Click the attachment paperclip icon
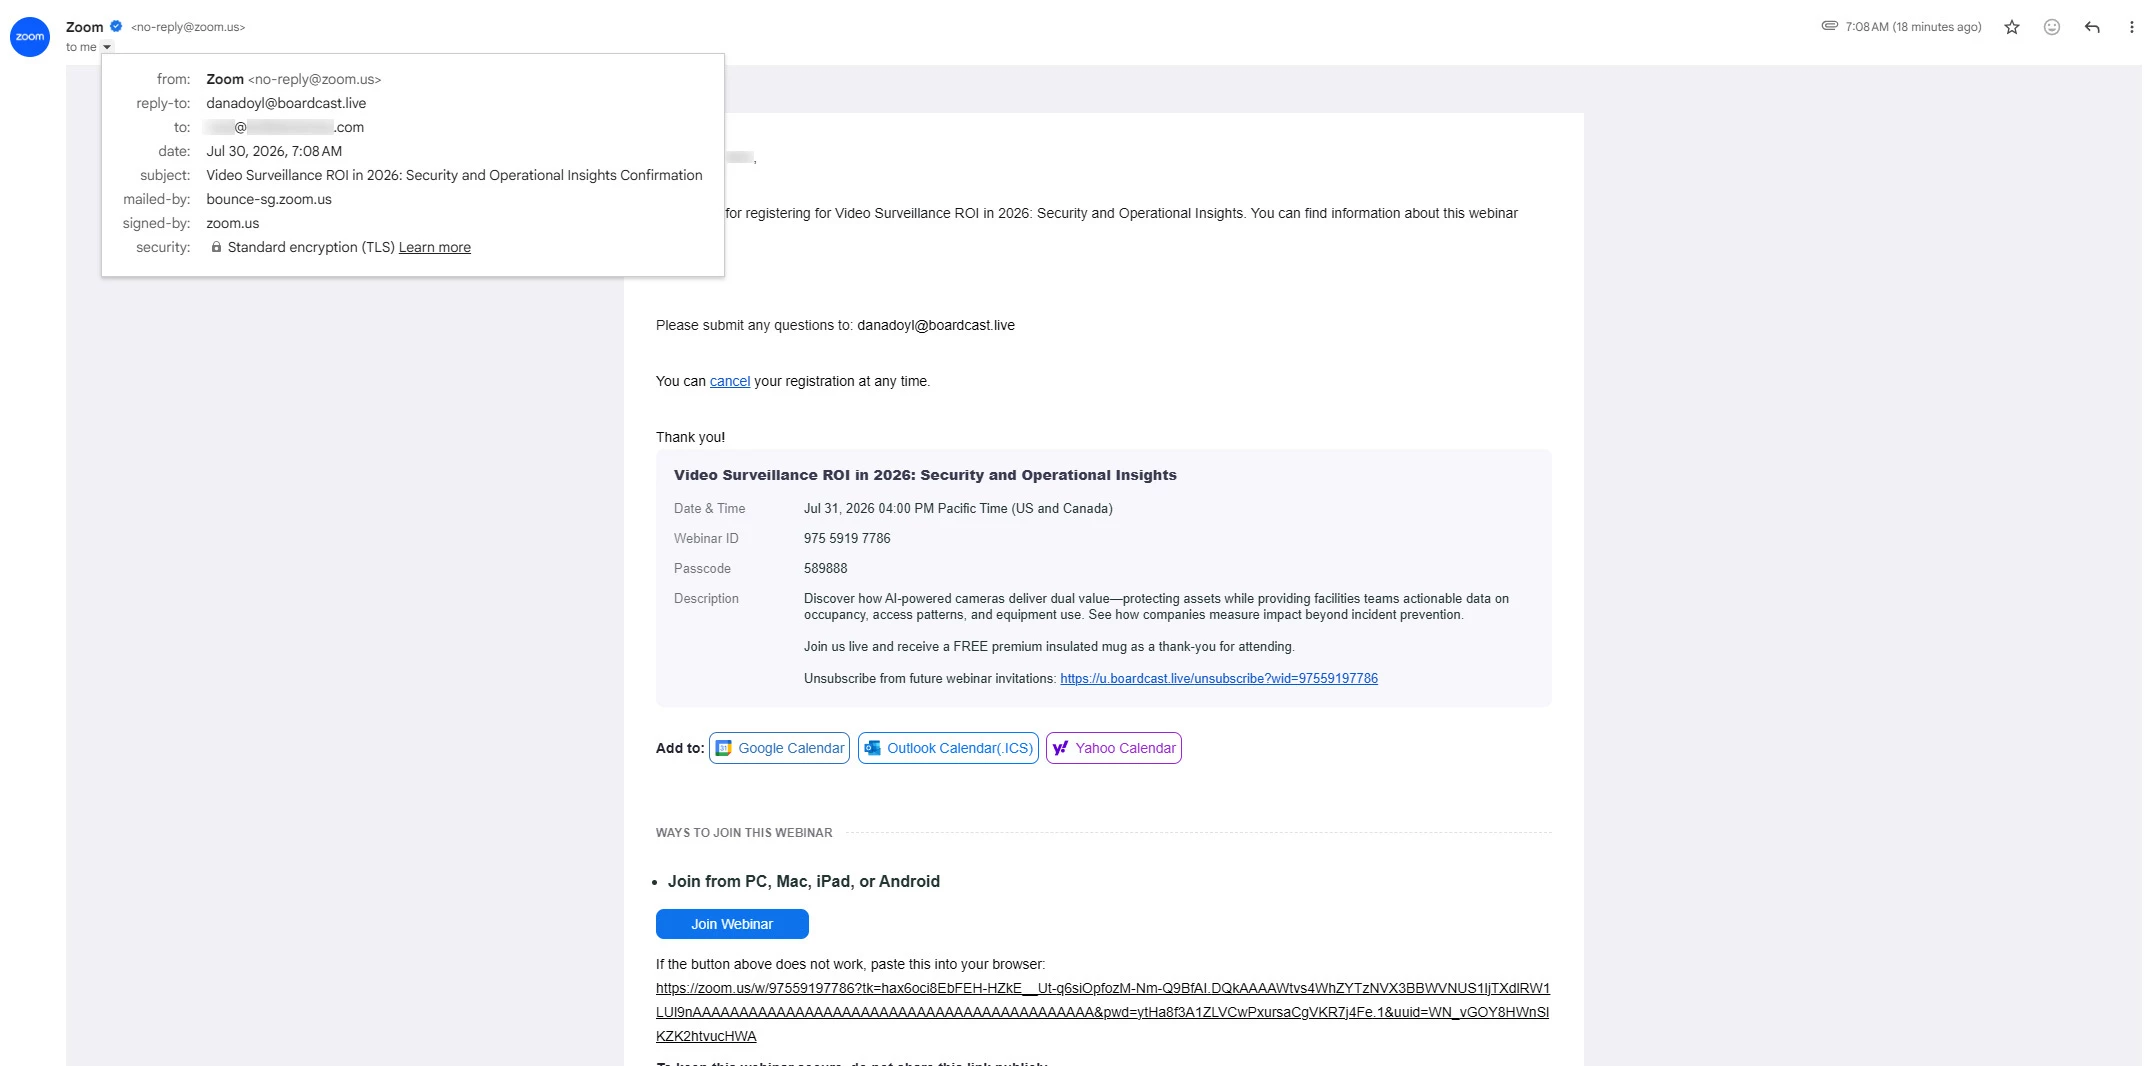 click(x=1830, y=26)
